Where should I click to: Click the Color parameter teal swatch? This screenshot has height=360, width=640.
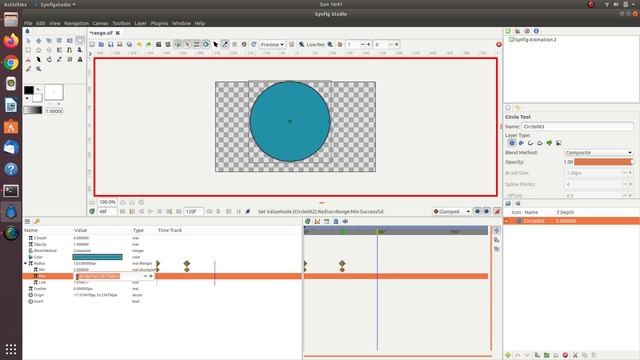[x=98, y=257]
